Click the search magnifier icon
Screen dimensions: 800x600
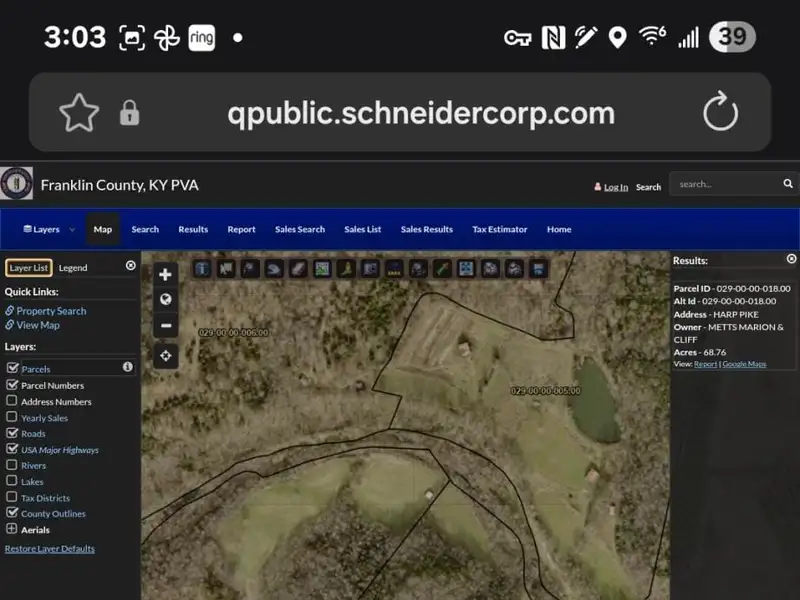(788, 184)
